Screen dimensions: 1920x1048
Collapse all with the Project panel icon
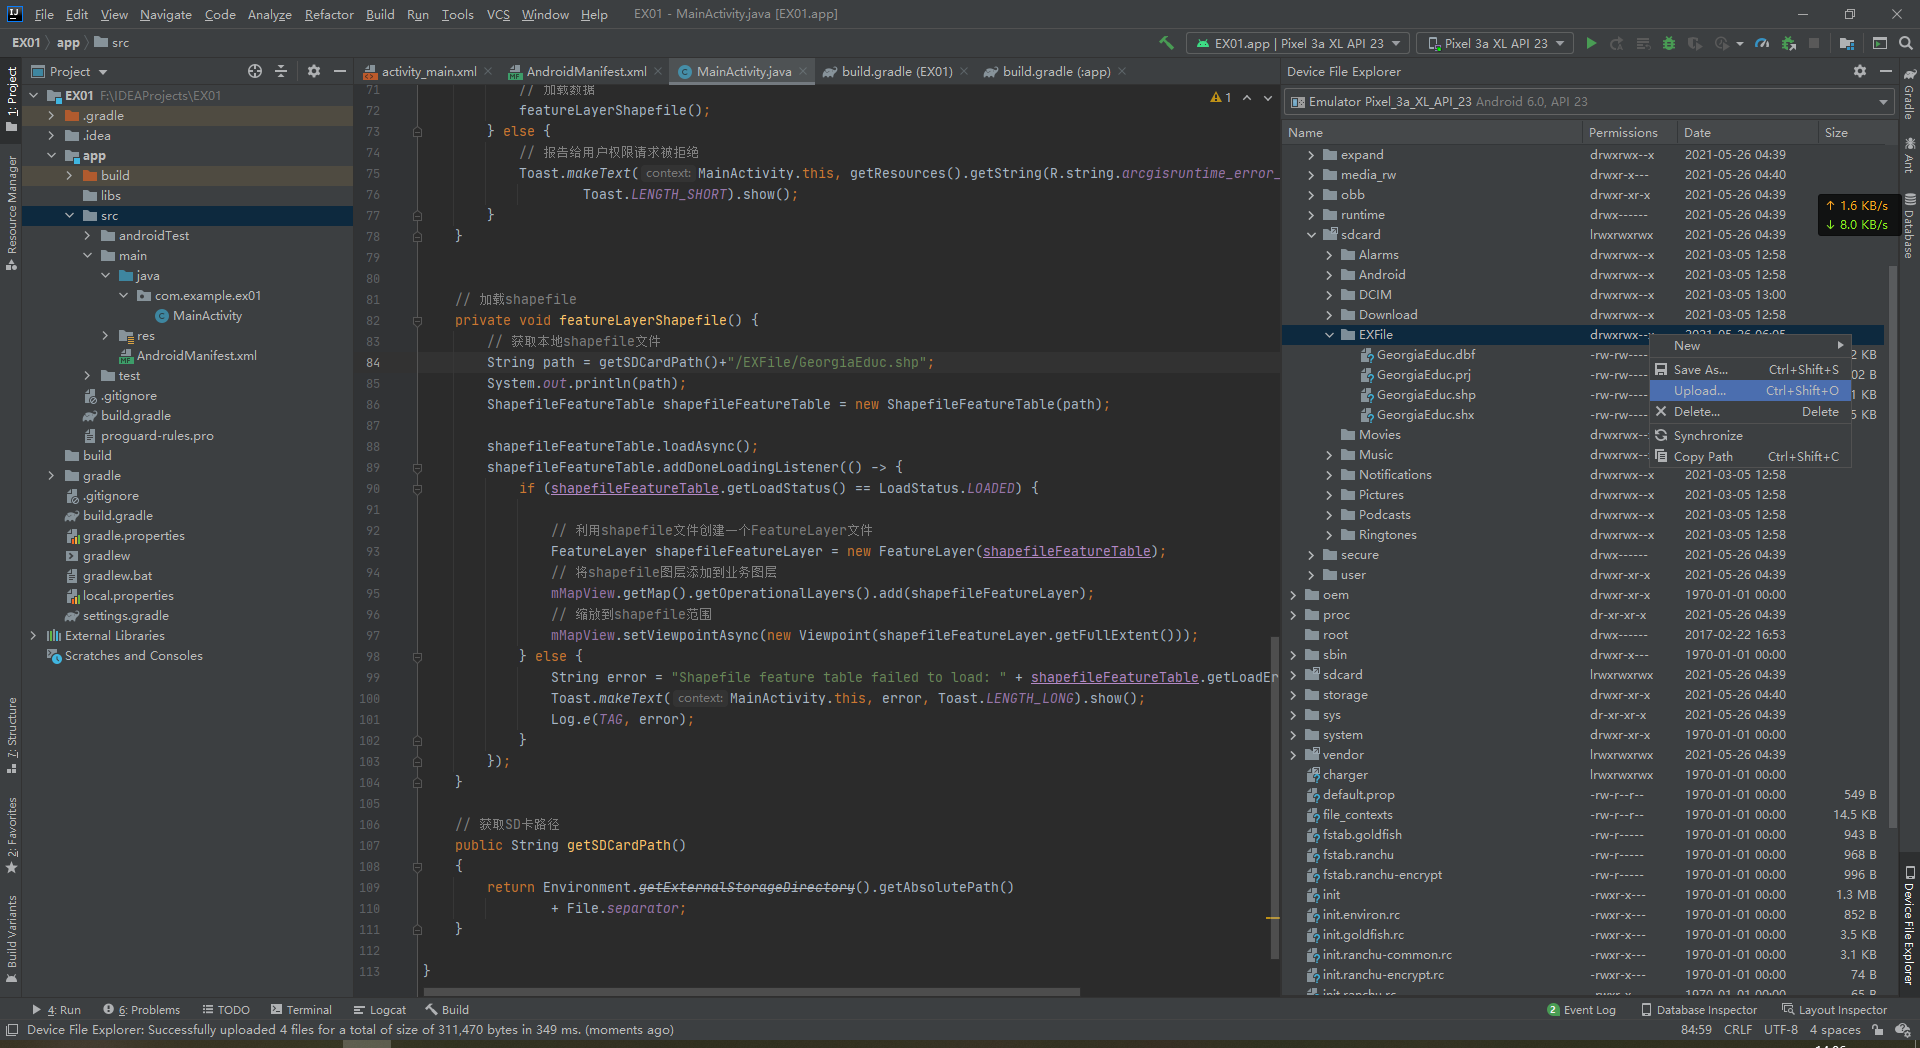click(281, 71)
